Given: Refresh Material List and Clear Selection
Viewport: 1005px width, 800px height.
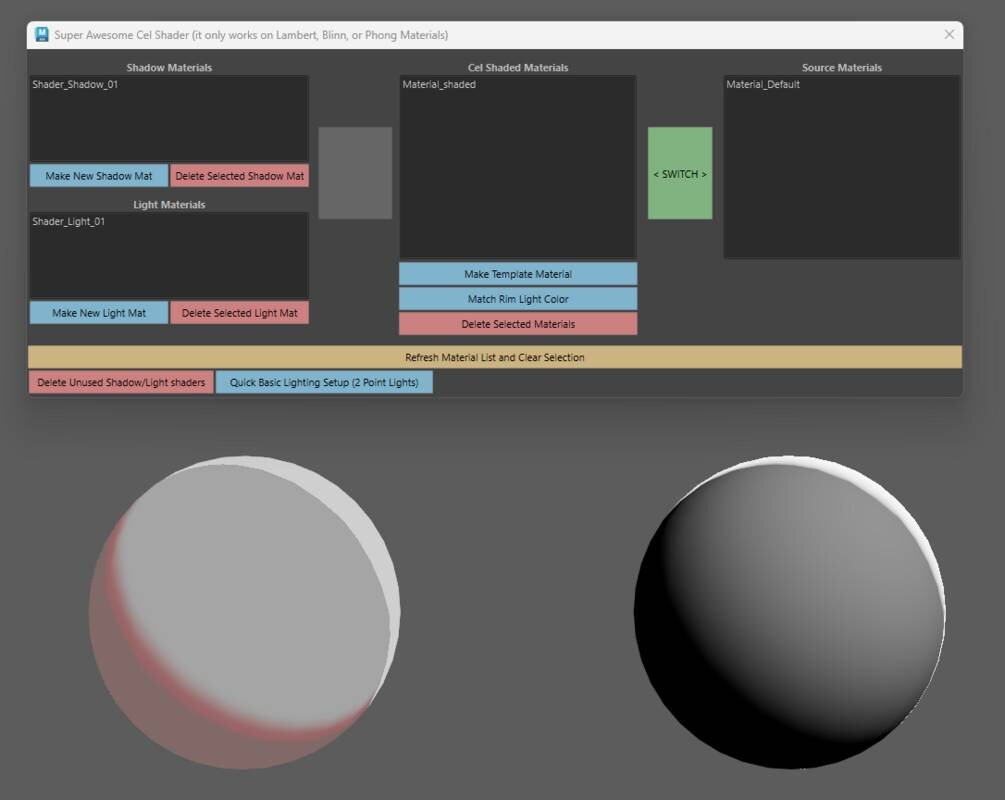Looking at the screenshot, I should point(495,357).
